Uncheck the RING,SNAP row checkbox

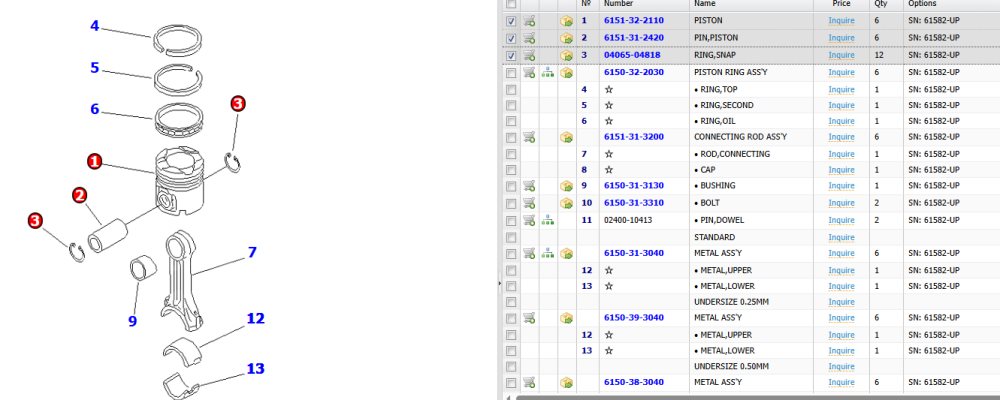point(511,56)
